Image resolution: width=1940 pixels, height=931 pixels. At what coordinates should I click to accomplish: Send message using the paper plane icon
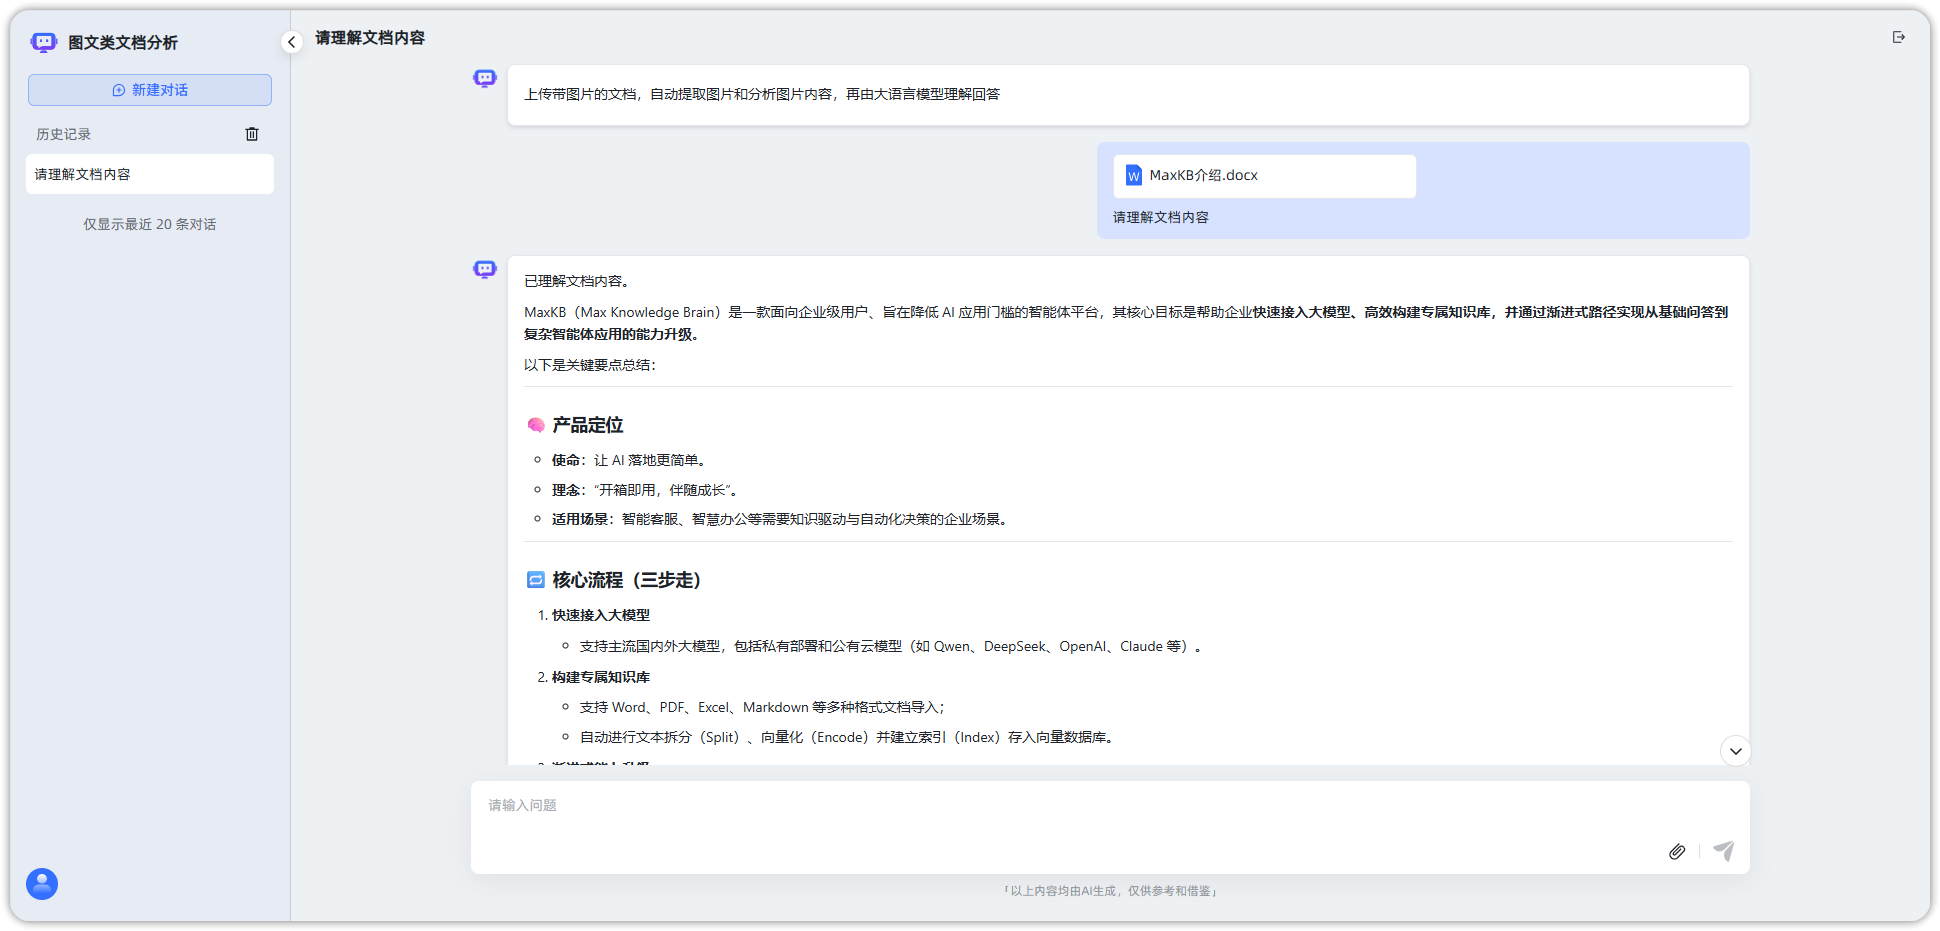1724,851
